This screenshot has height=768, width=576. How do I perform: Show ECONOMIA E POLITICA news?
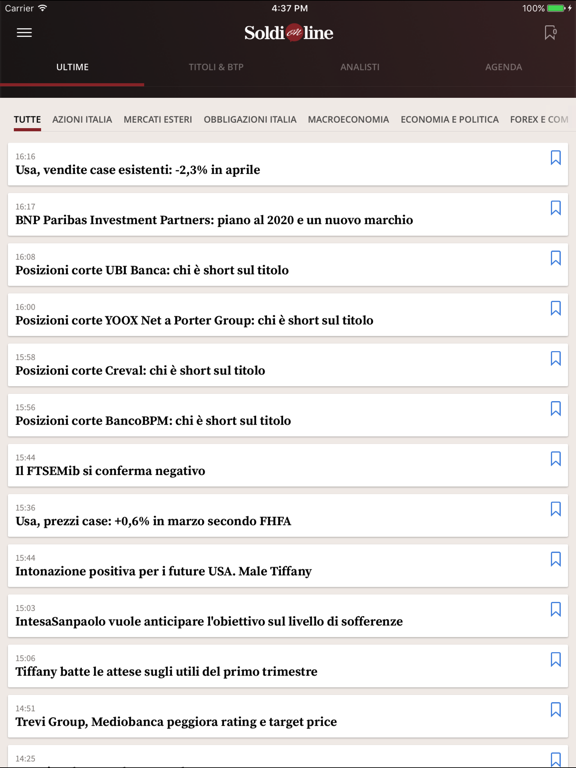[x=450, y=120]
